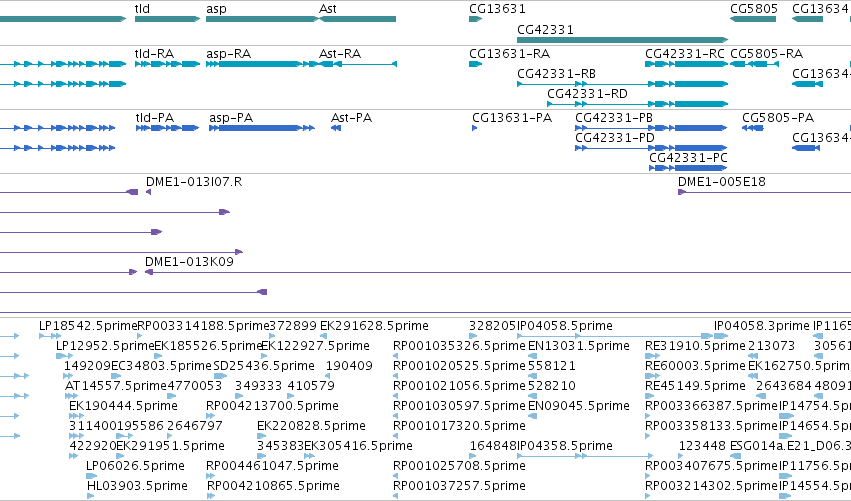Click the asp-PA protein label
The width and height of the screenshot is (851, 501).
[231, 118]
